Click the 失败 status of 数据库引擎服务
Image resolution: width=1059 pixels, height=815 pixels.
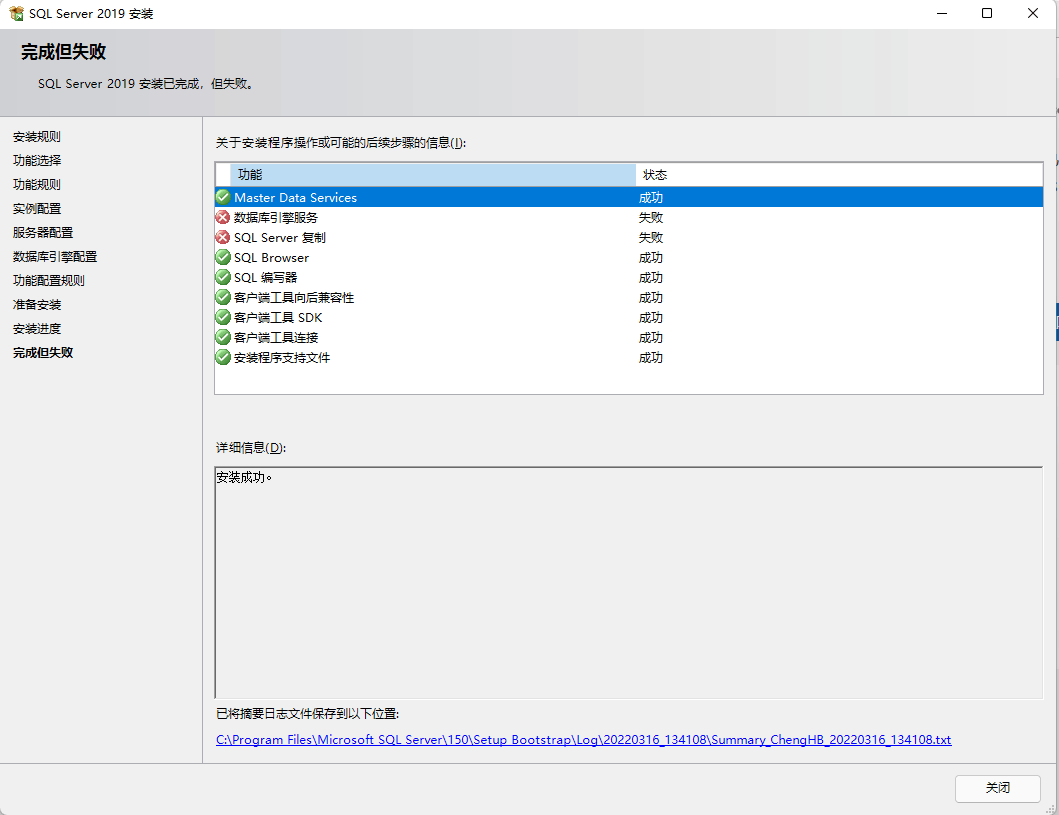coord(651,217)
